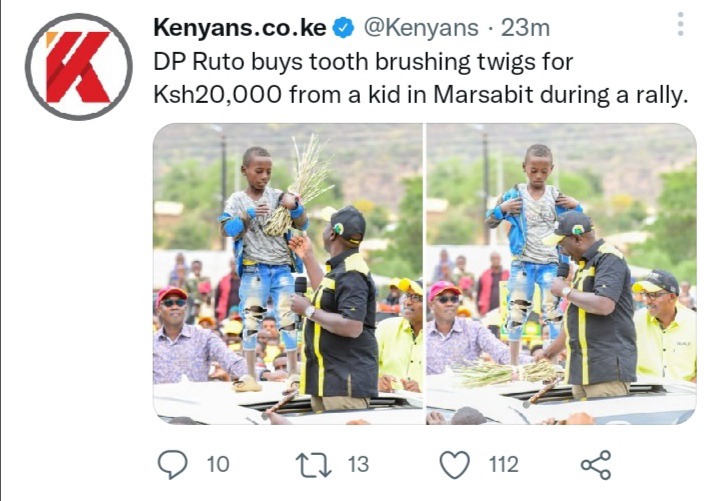
Task: Click the word Marsabit in tweet text
Action: 483,95
